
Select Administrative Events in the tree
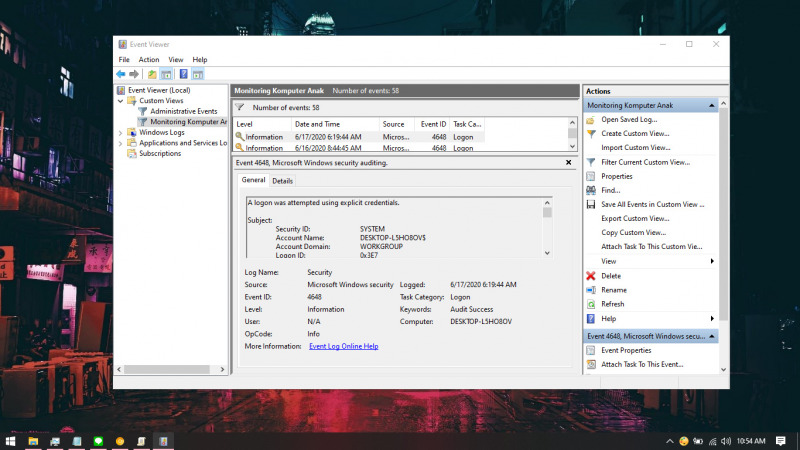[184, 111]
